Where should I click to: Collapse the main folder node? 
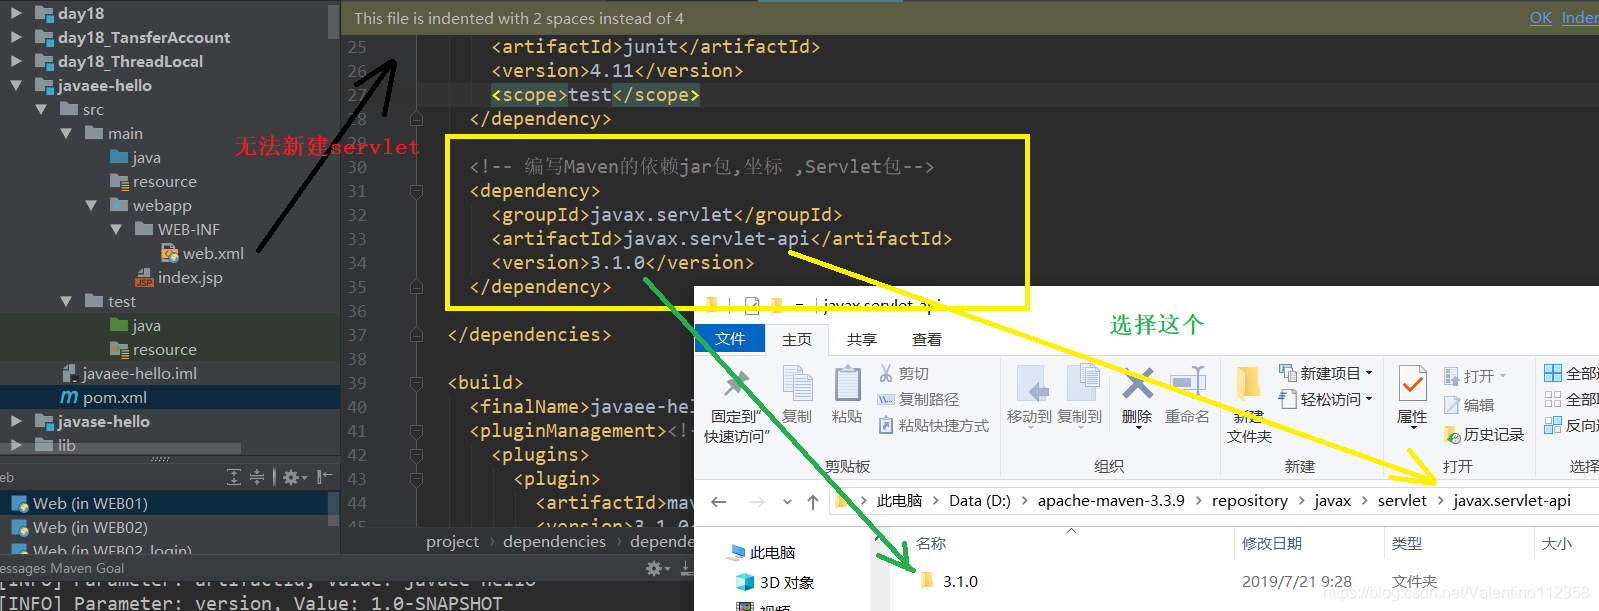66,133
